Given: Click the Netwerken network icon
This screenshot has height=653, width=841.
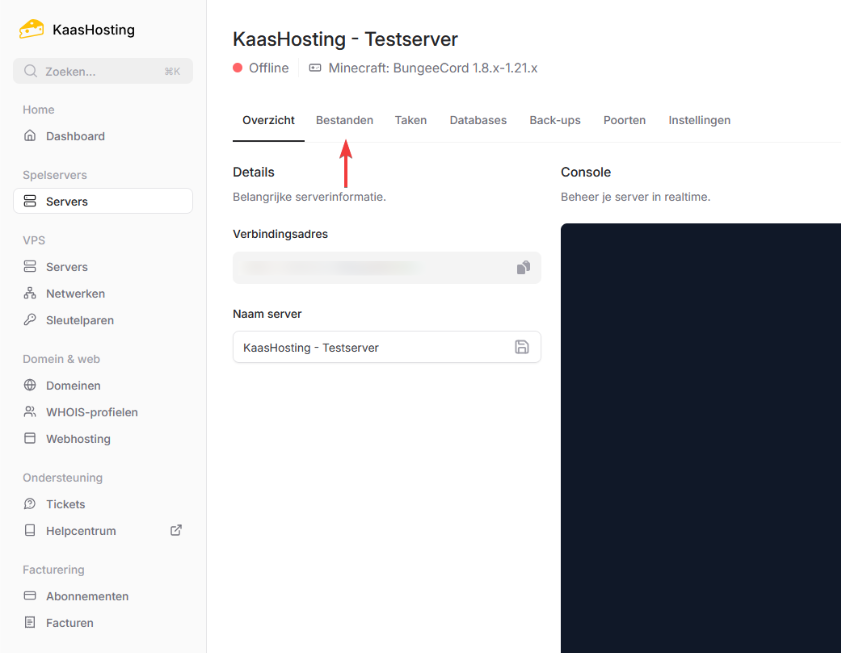Looking at the screenshot, I should pos(30,294).
